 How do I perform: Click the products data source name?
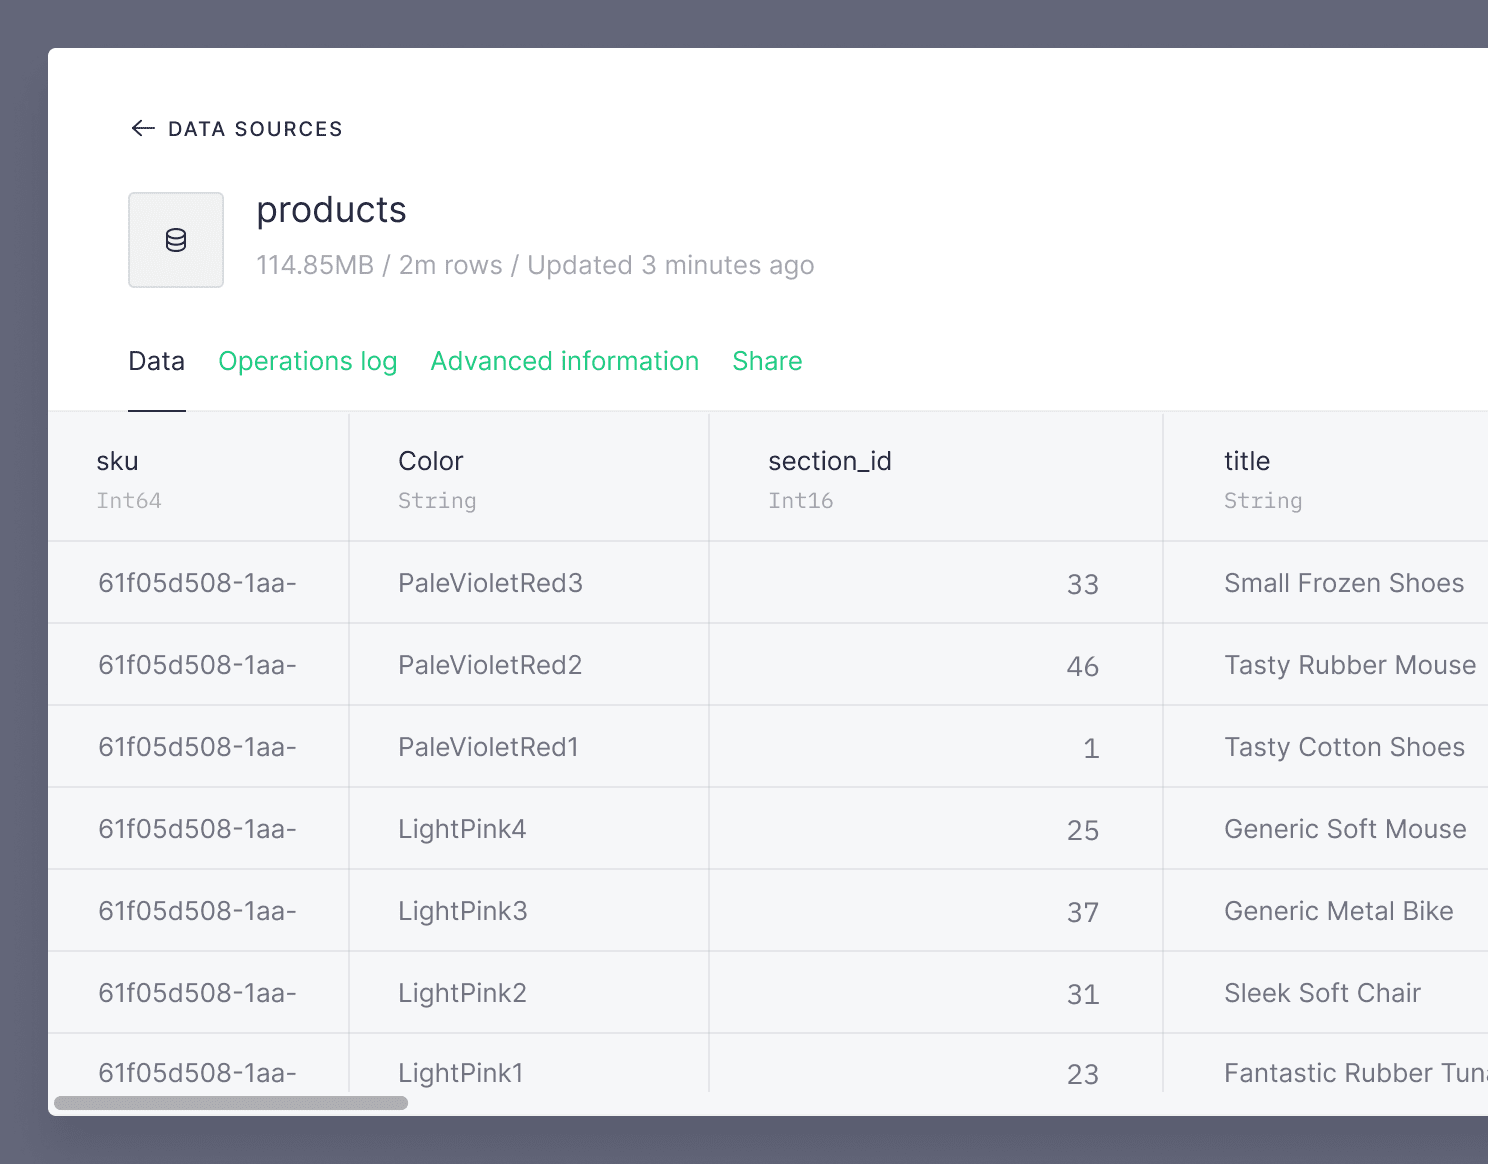331,211
